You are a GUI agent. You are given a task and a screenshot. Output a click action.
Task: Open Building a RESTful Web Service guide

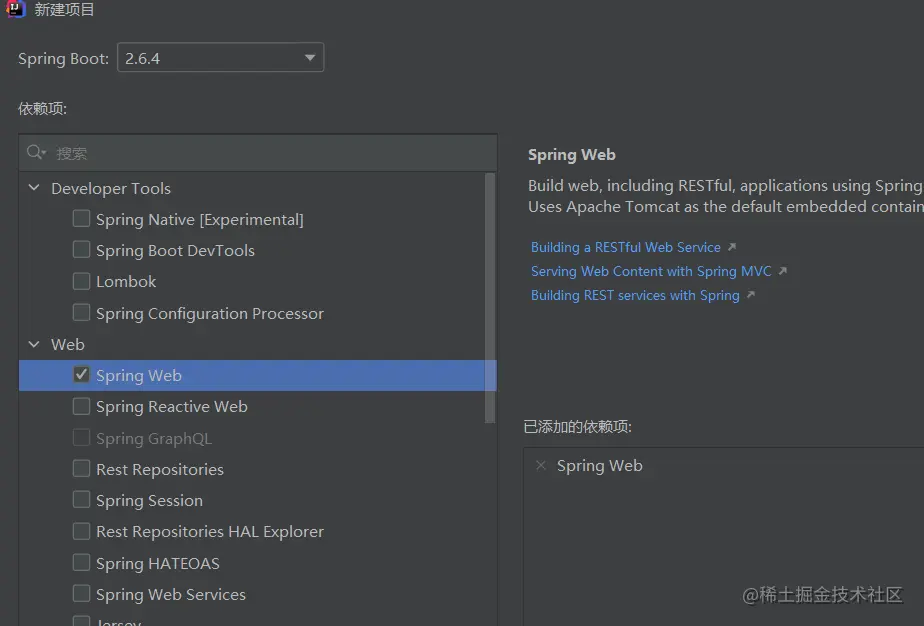point(626,247)
